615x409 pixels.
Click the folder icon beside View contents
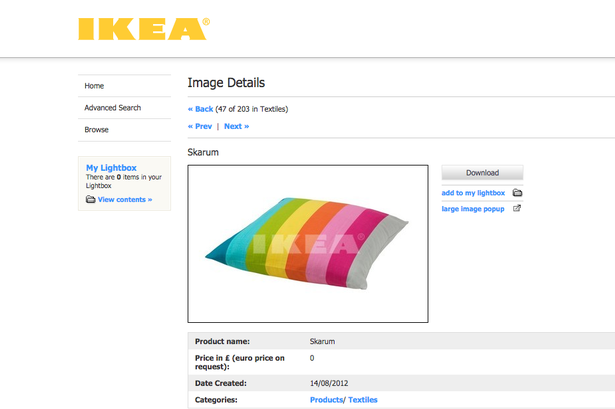[91, 200]
